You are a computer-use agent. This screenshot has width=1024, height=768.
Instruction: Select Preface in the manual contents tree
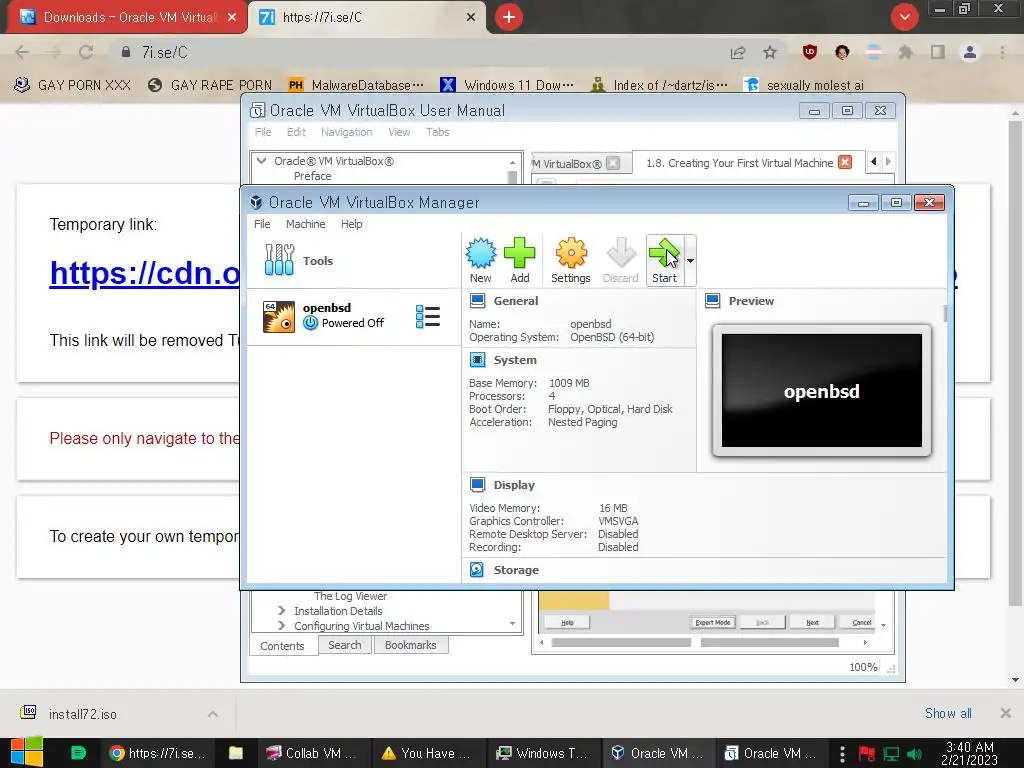click(x=312, y=176)
